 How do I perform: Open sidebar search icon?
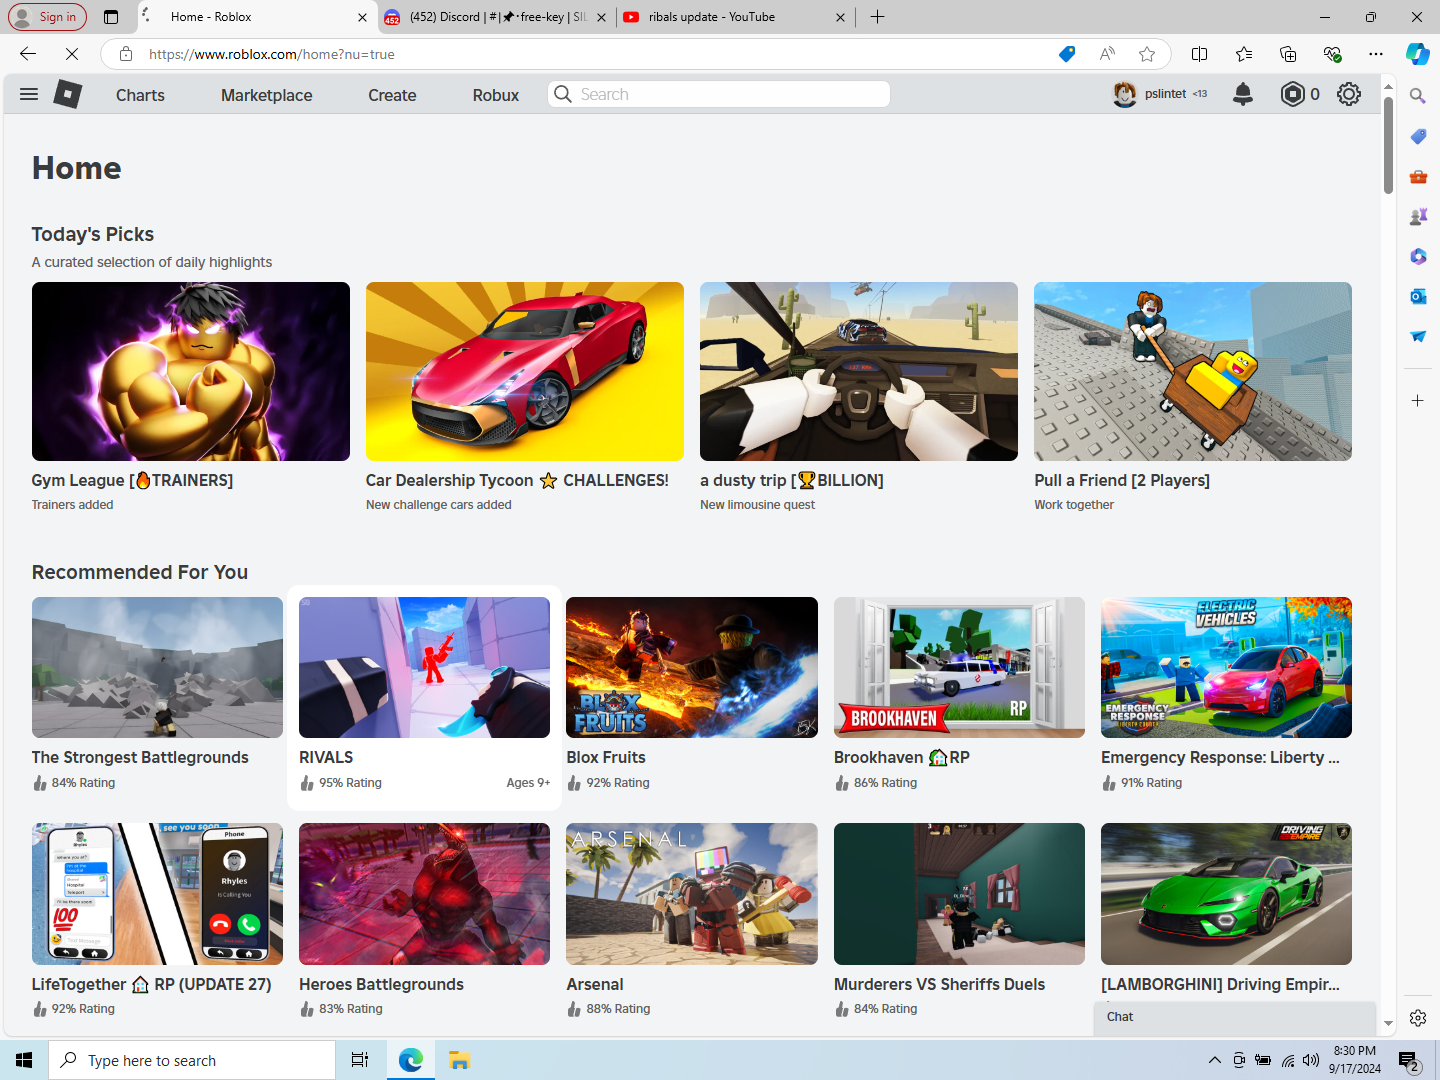coord(1418,96)
